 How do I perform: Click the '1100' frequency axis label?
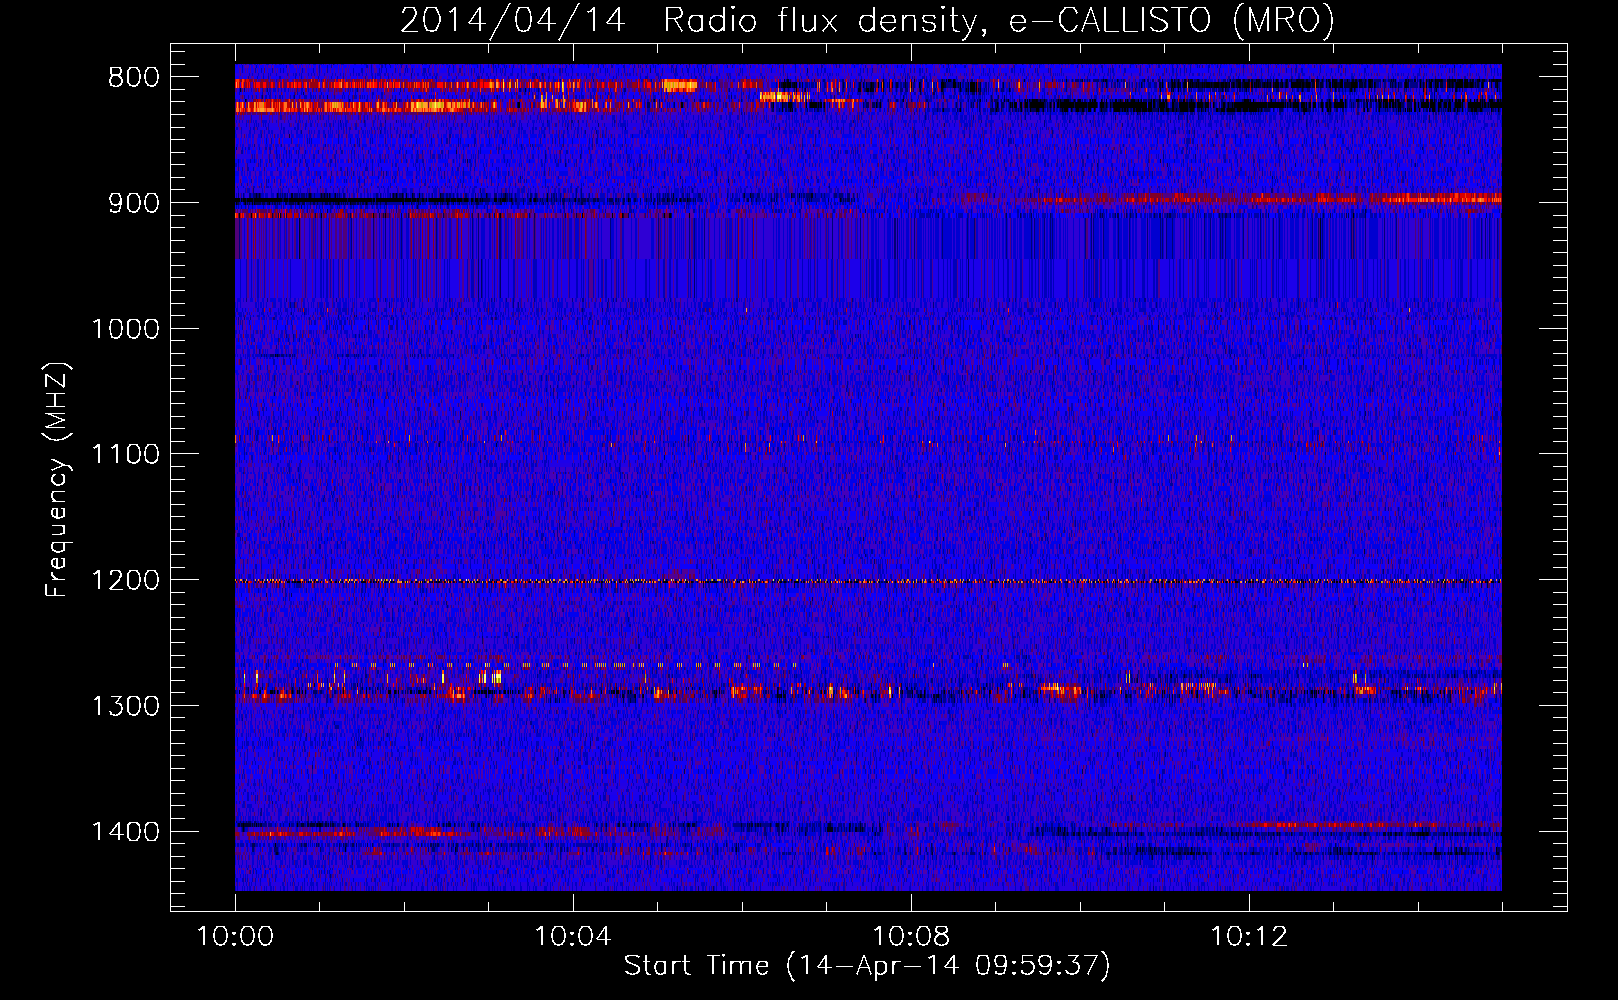(125, 455)
